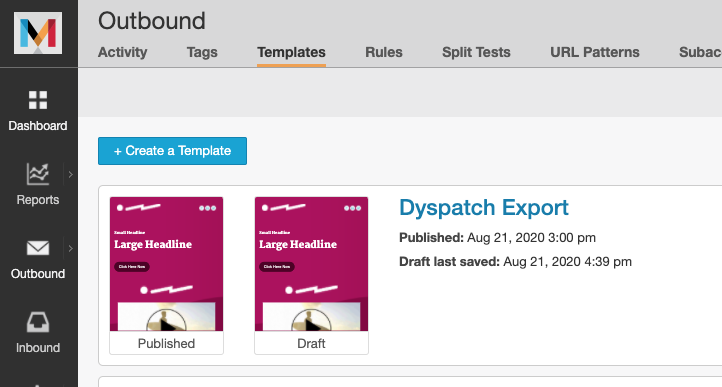
Task: Open the Dyspatch Export template link
Action: tap(484, 207)
